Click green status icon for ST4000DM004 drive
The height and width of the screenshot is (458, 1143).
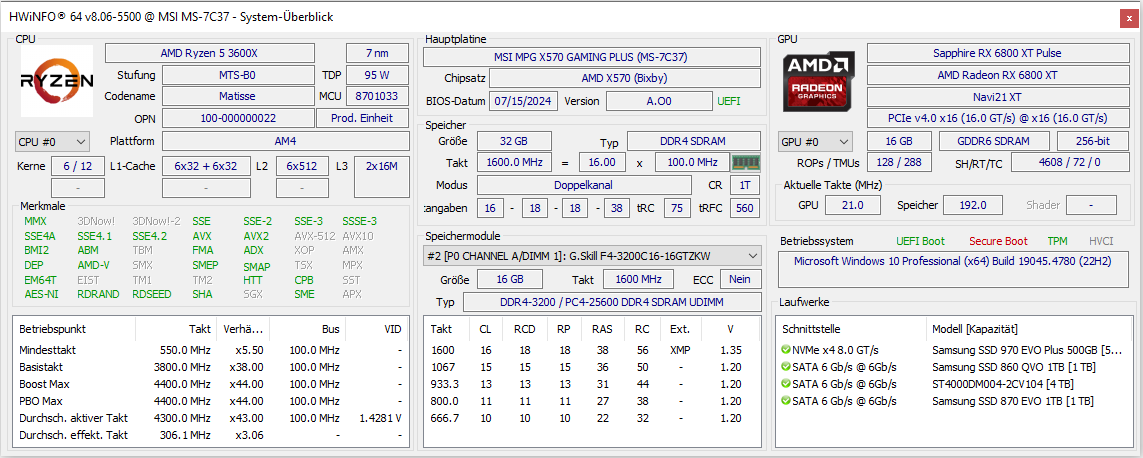[785, 384]
